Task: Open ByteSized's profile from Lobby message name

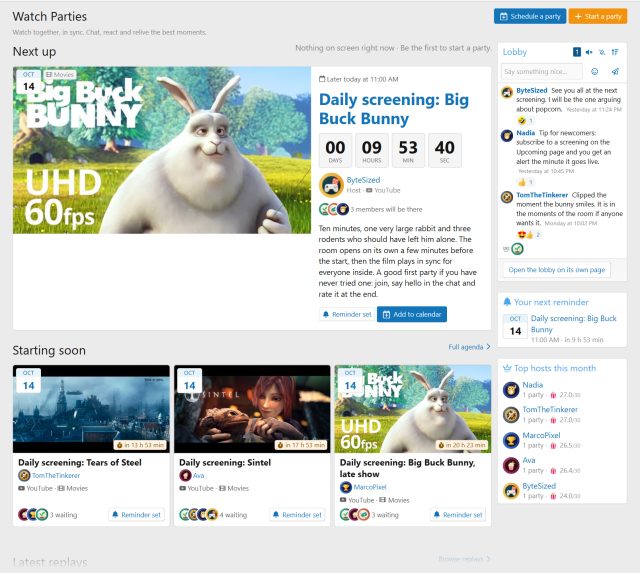Action: click(x=531, y=90)
